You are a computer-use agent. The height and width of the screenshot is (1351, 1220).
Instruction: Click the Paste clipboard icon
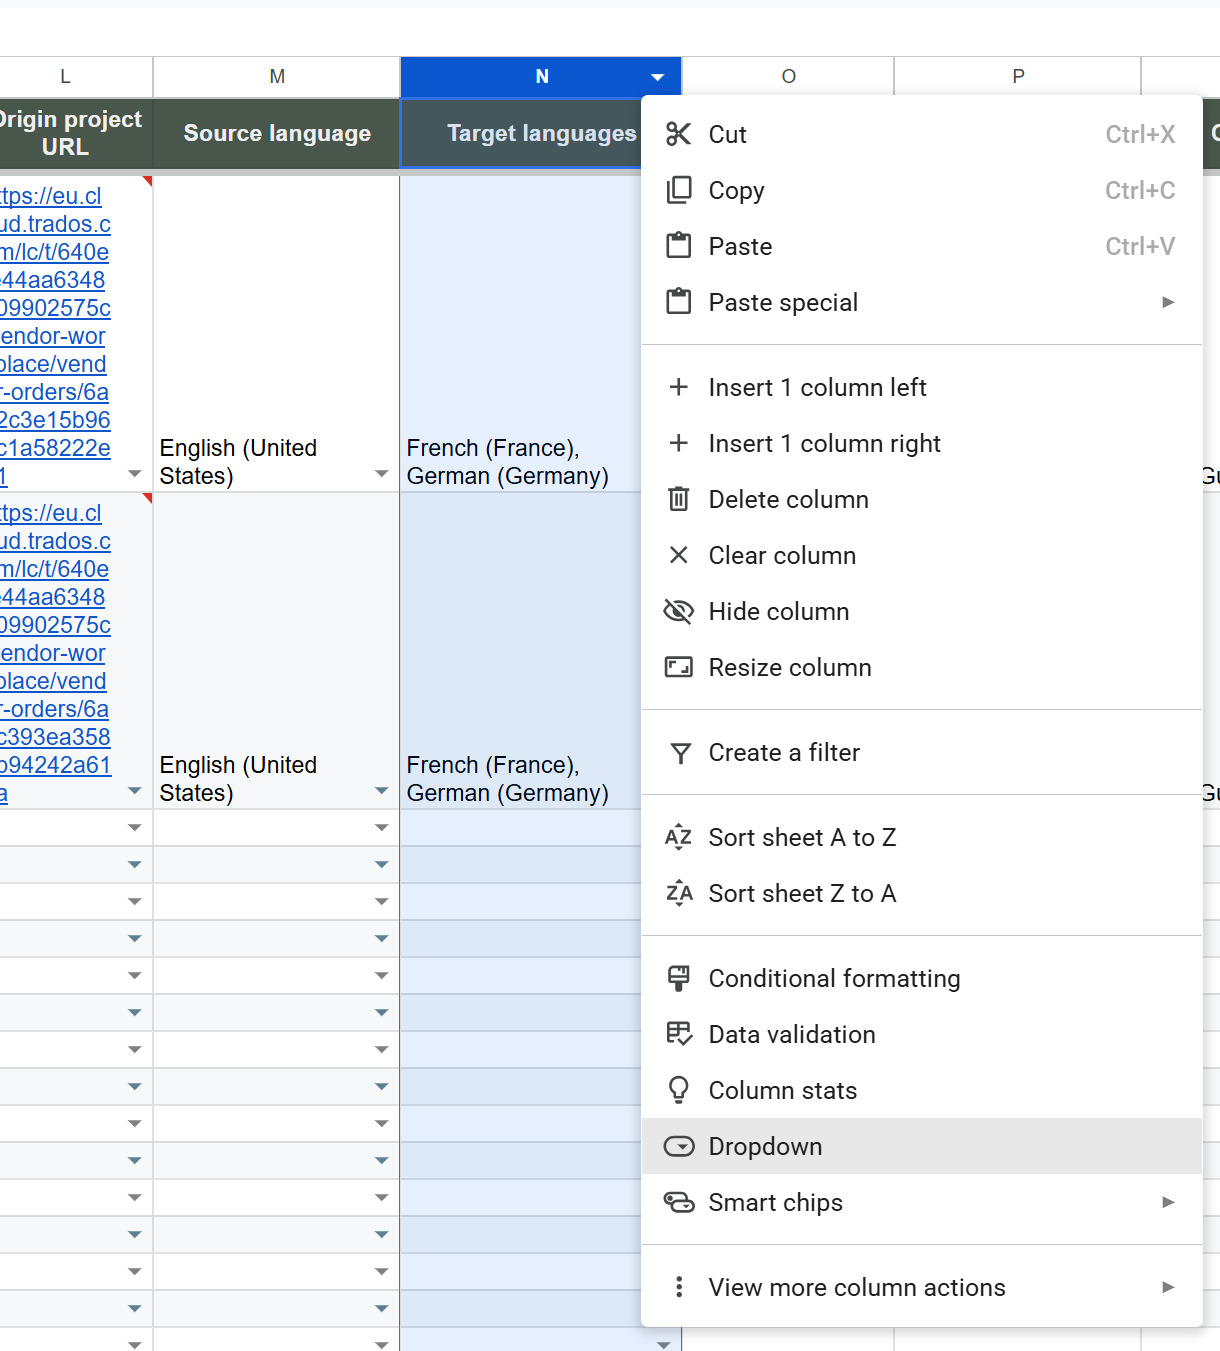pyautogui.click(x=679, y=246)
